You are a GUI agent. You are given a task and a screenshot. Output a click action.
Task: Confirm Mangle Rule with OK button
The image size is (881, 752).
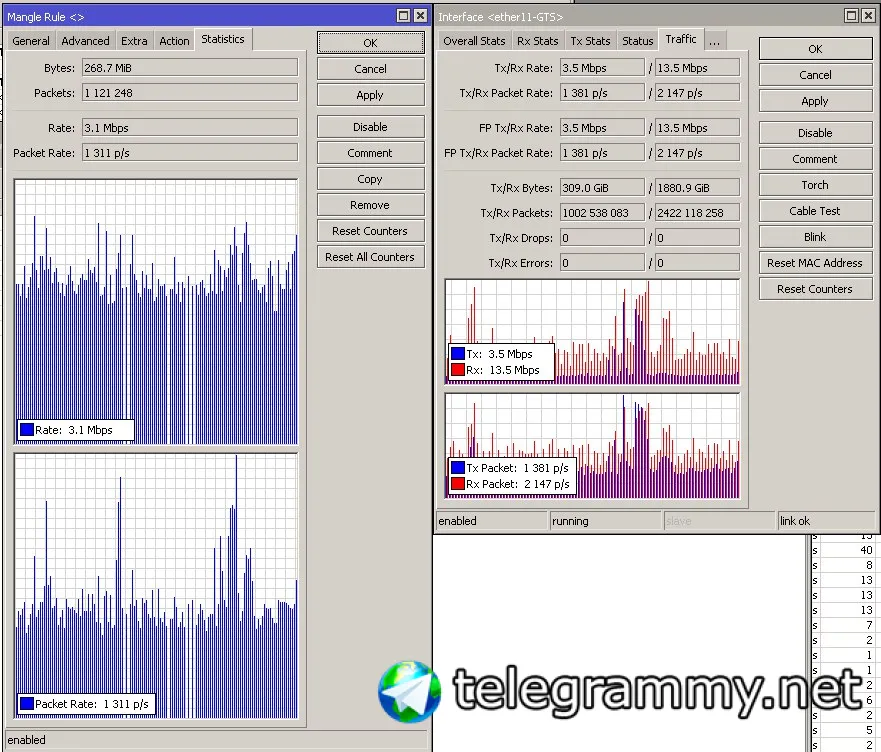click(x=370, y=43)
